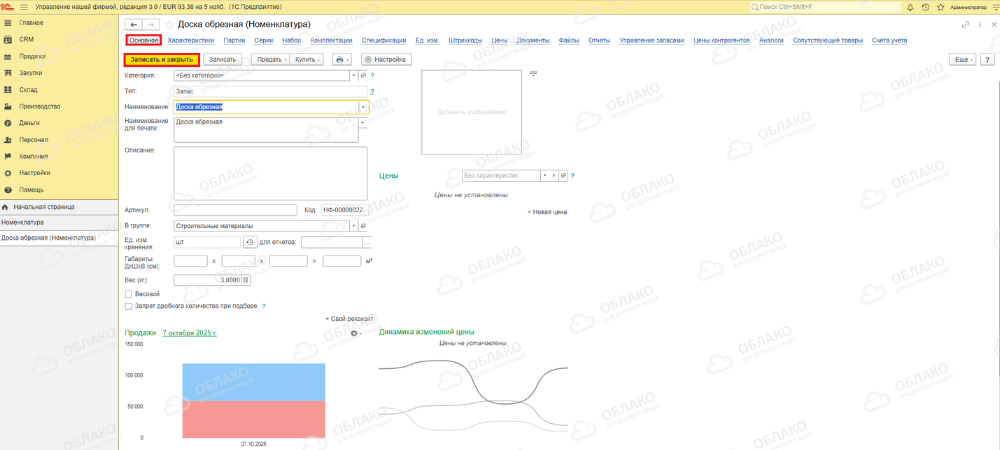
Task: Open Начальная страница in open windows list
Action: [59, 207]
